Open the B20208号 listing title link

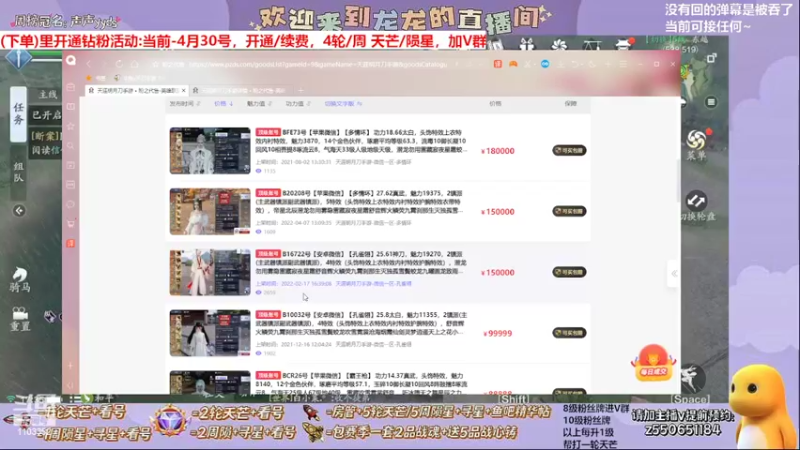click(x=361, y=202)
